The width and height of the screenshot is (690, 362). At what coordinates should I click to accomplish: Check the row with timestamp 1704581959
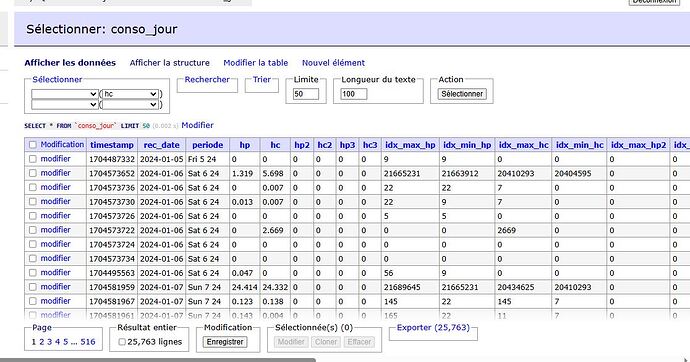point(33,287)
